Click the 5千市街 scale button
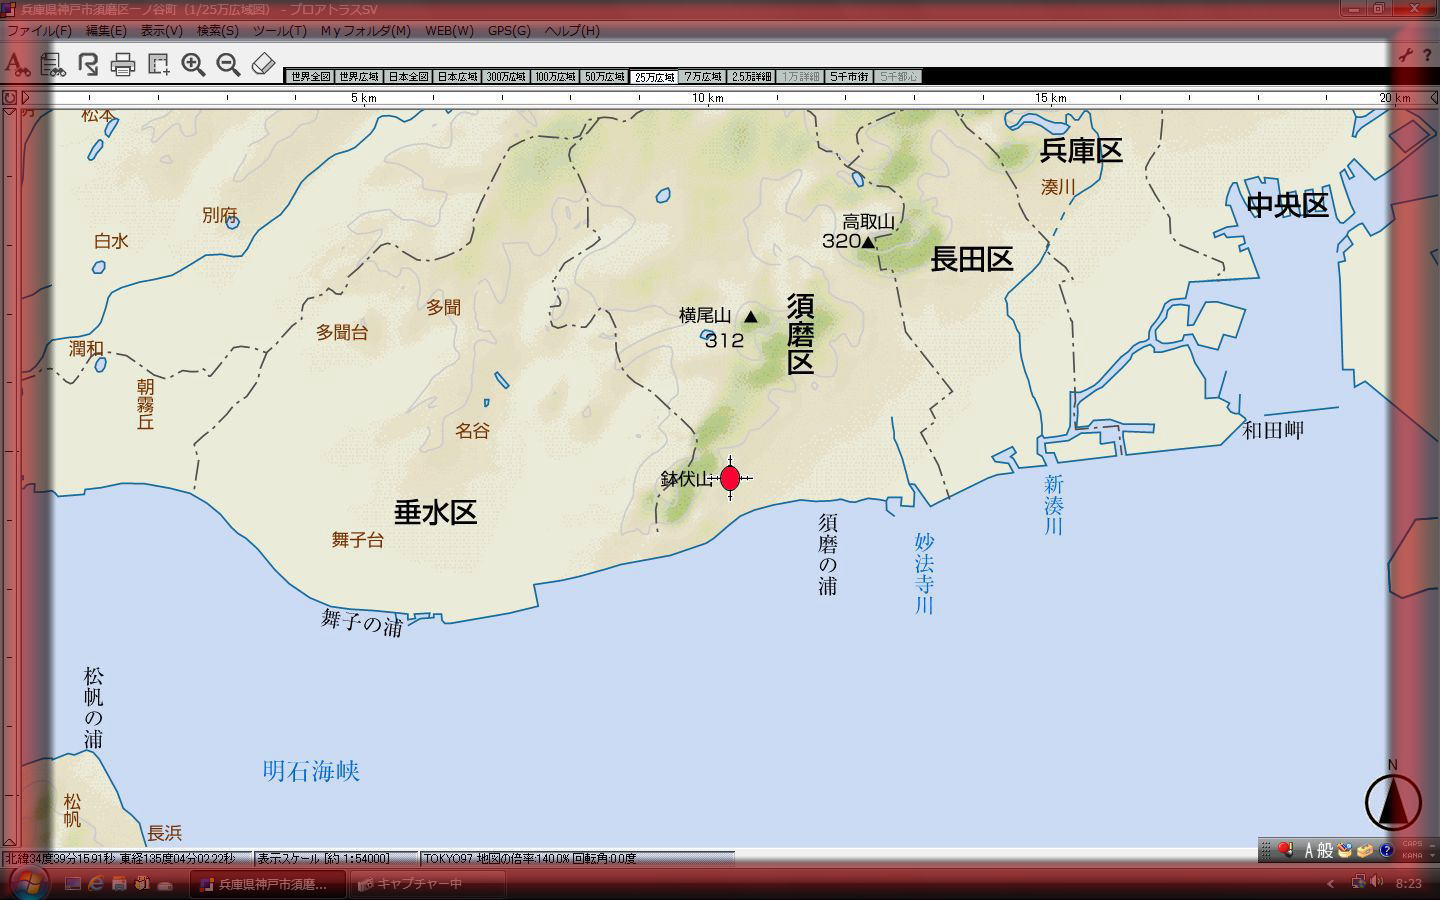This screenshot has height=900, width=1440. [x=849, y=77]
